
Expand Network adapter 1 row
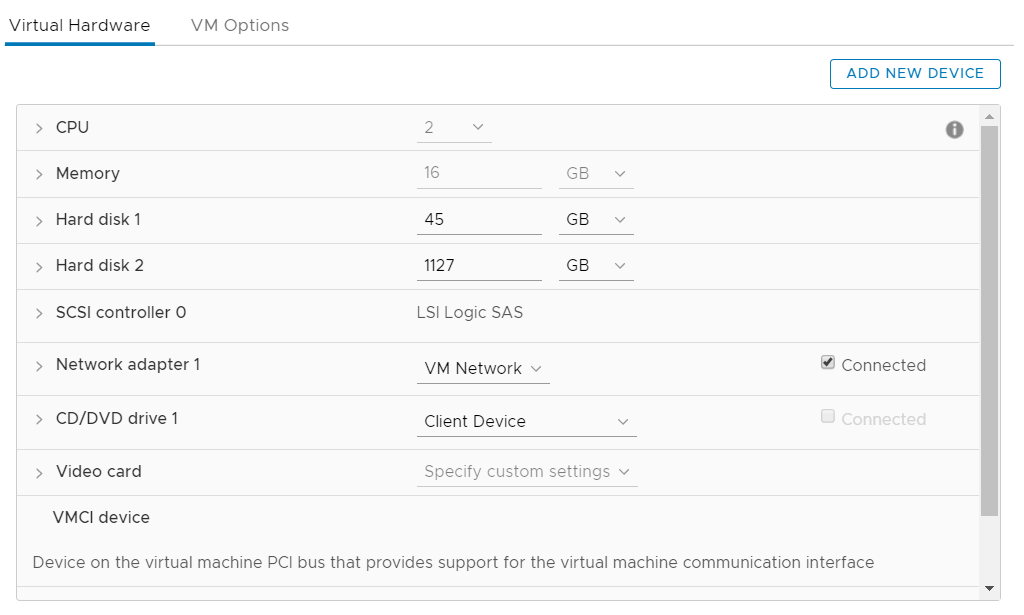pos(39,366)
